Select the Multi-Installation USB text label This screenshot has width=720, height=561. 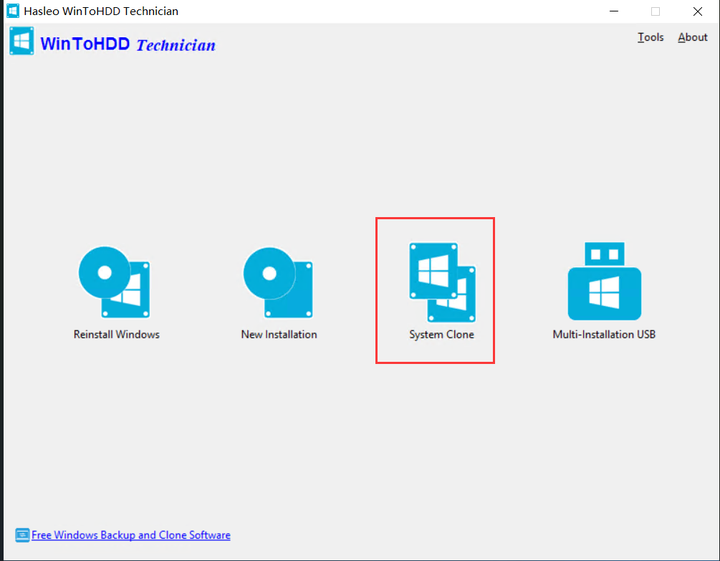604,334
